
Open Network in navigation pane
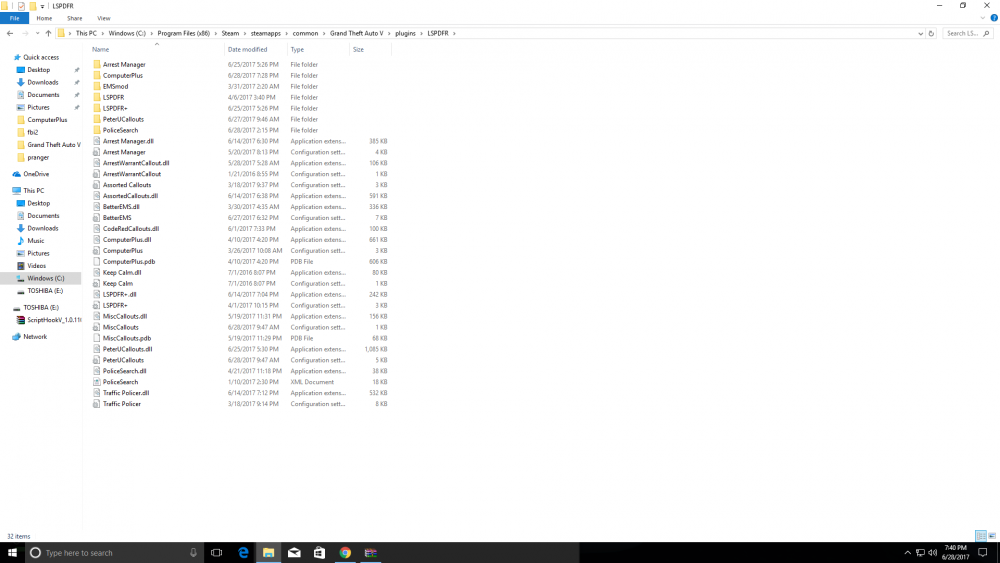click(x=35, y=337)
